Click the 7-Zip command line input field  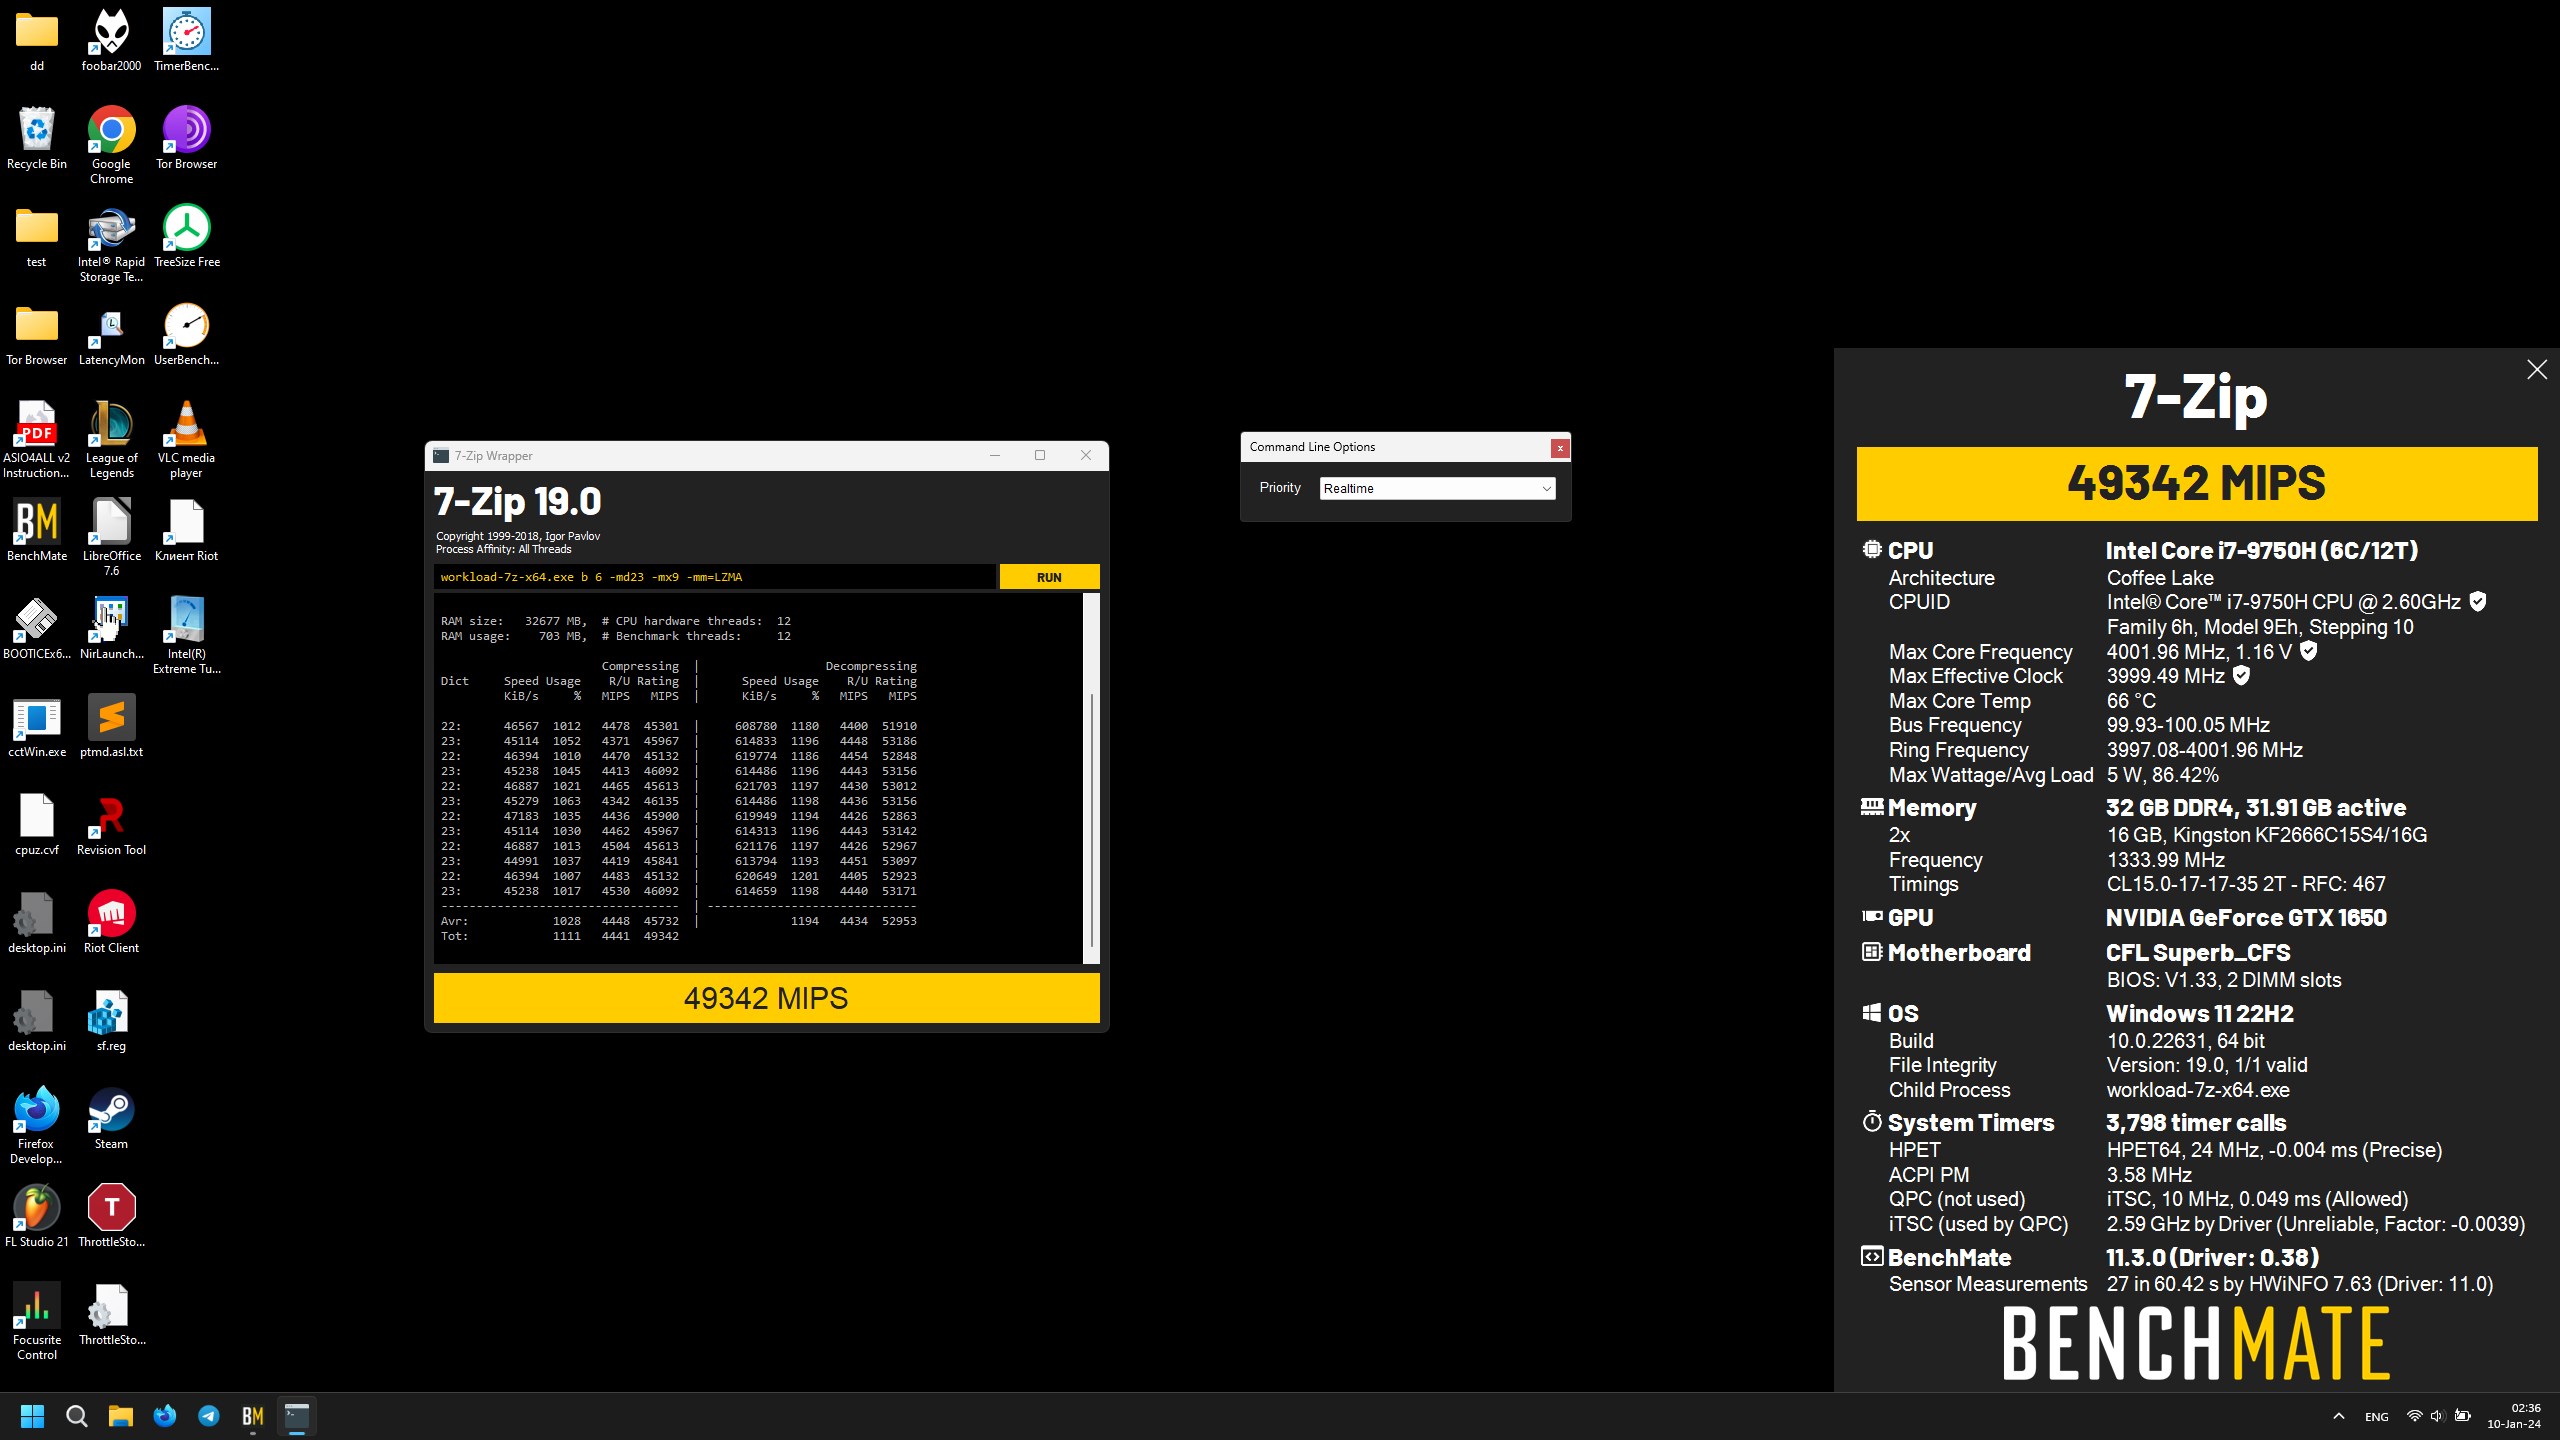(715, 577)
